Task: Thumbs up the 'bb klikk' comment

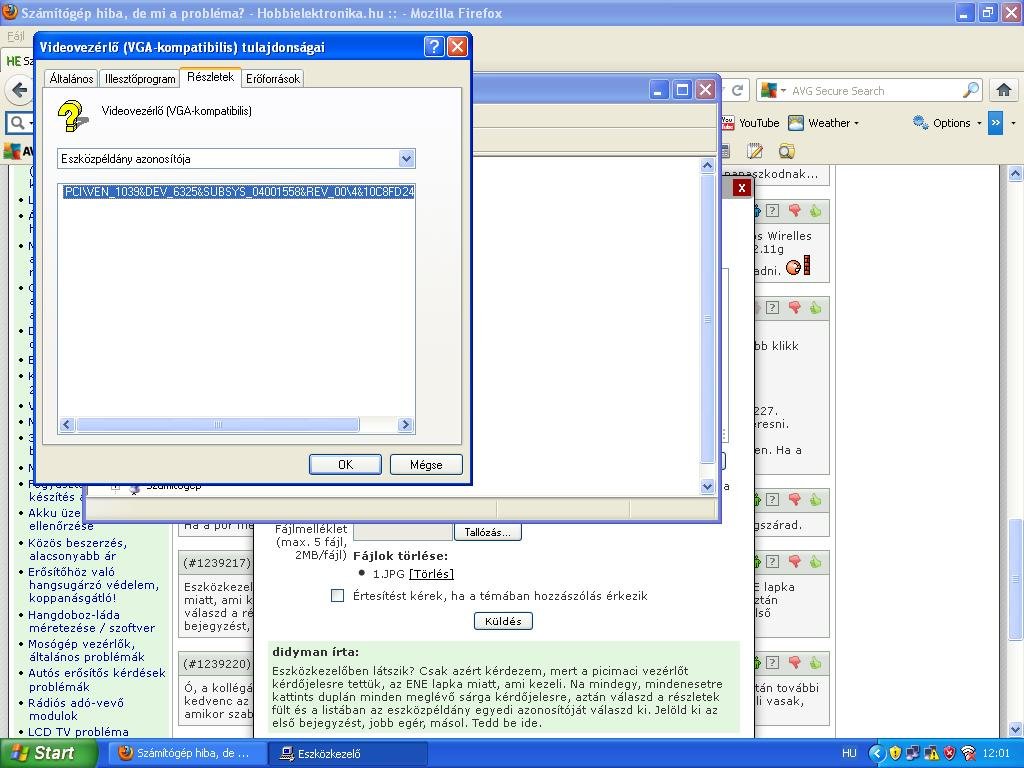Action: 815,307
